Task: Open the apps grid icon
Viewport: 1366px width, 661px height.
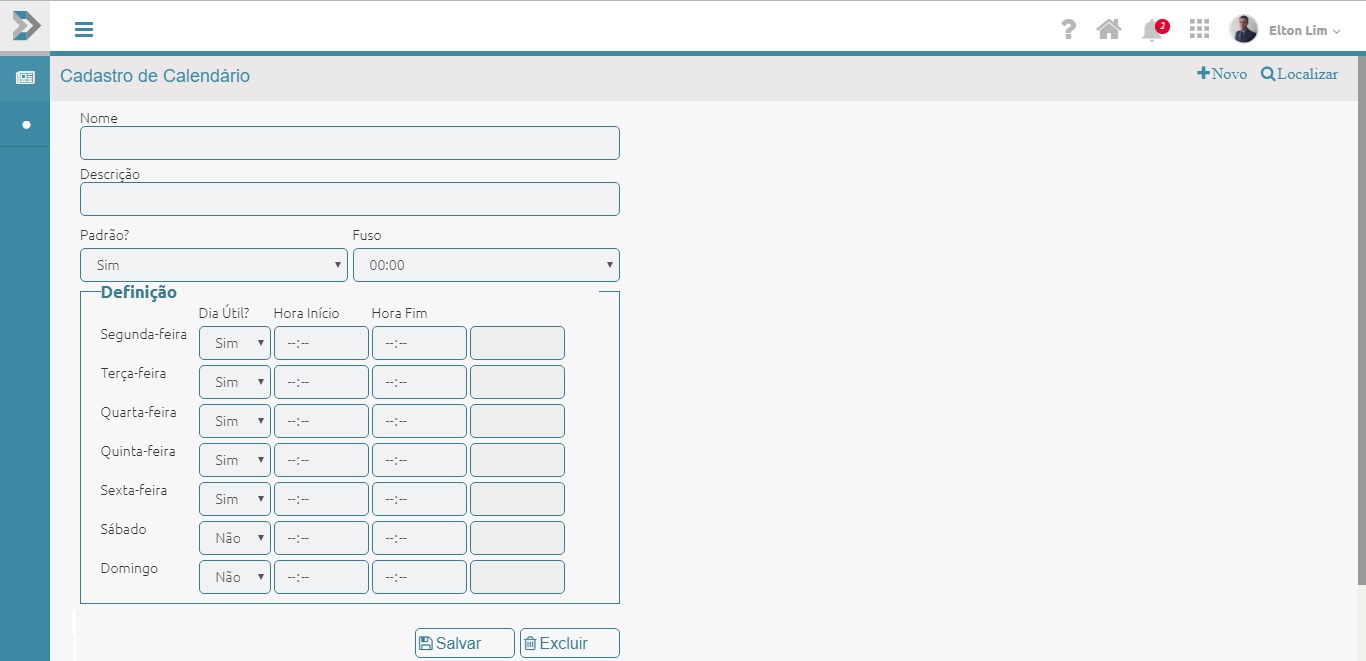Action: coord(1199,29)
